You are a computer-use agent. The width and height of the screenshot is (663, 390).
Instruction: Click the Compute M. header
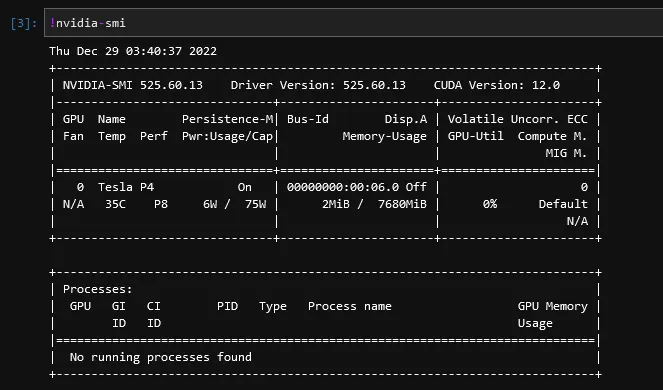(553, 136)
